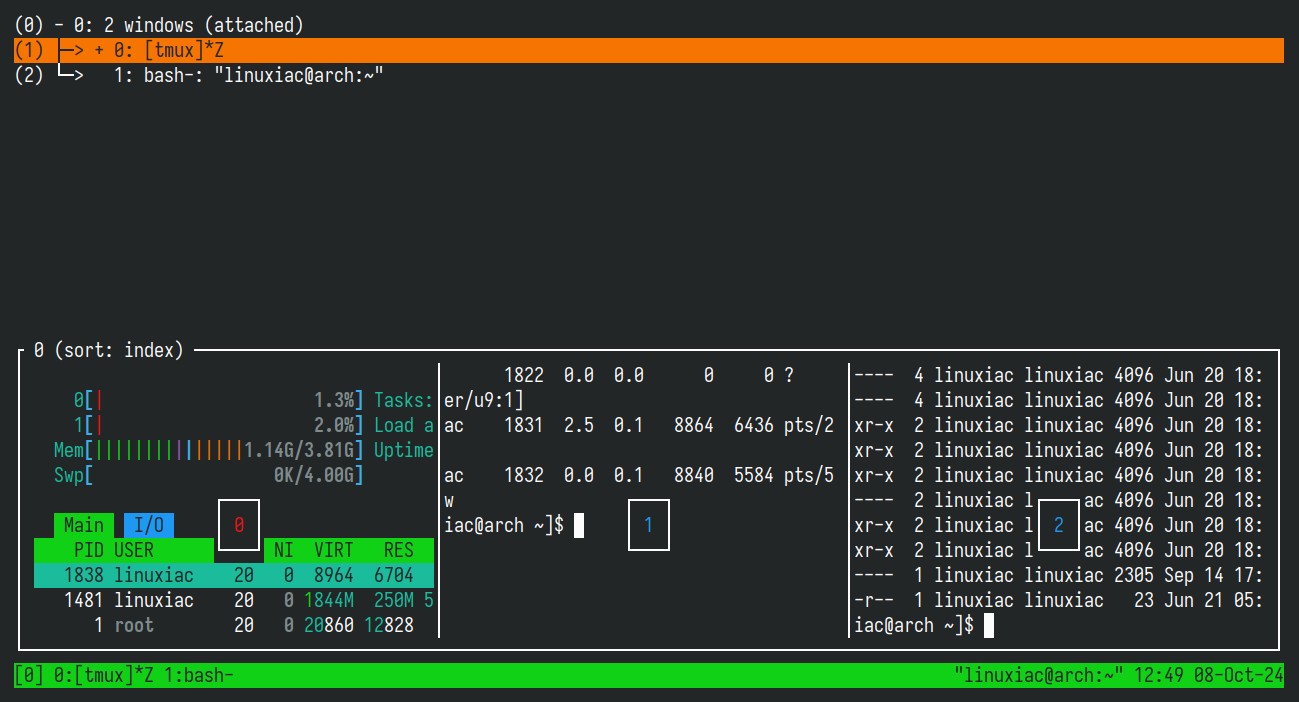Click the '[0]' session indicator in status bar
Image resolution: width=1299 pixels, height=702 pixels.
click(x=29, y=676)
